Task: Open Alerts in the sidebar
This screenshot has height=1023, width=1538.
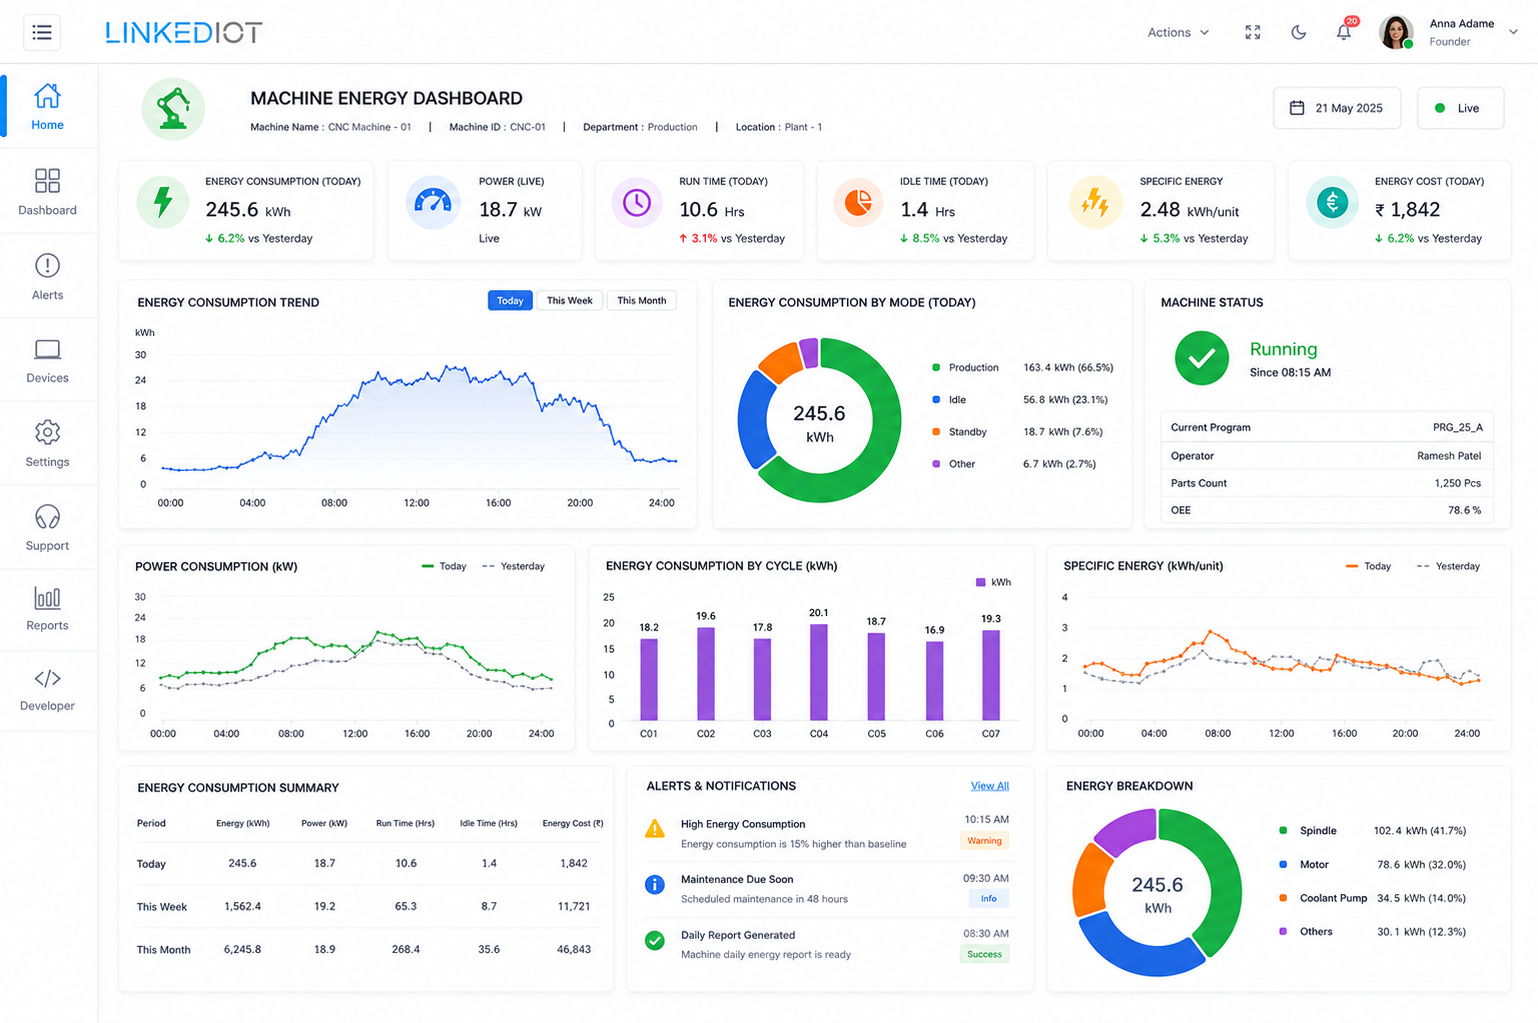Action: click(47, 276)
